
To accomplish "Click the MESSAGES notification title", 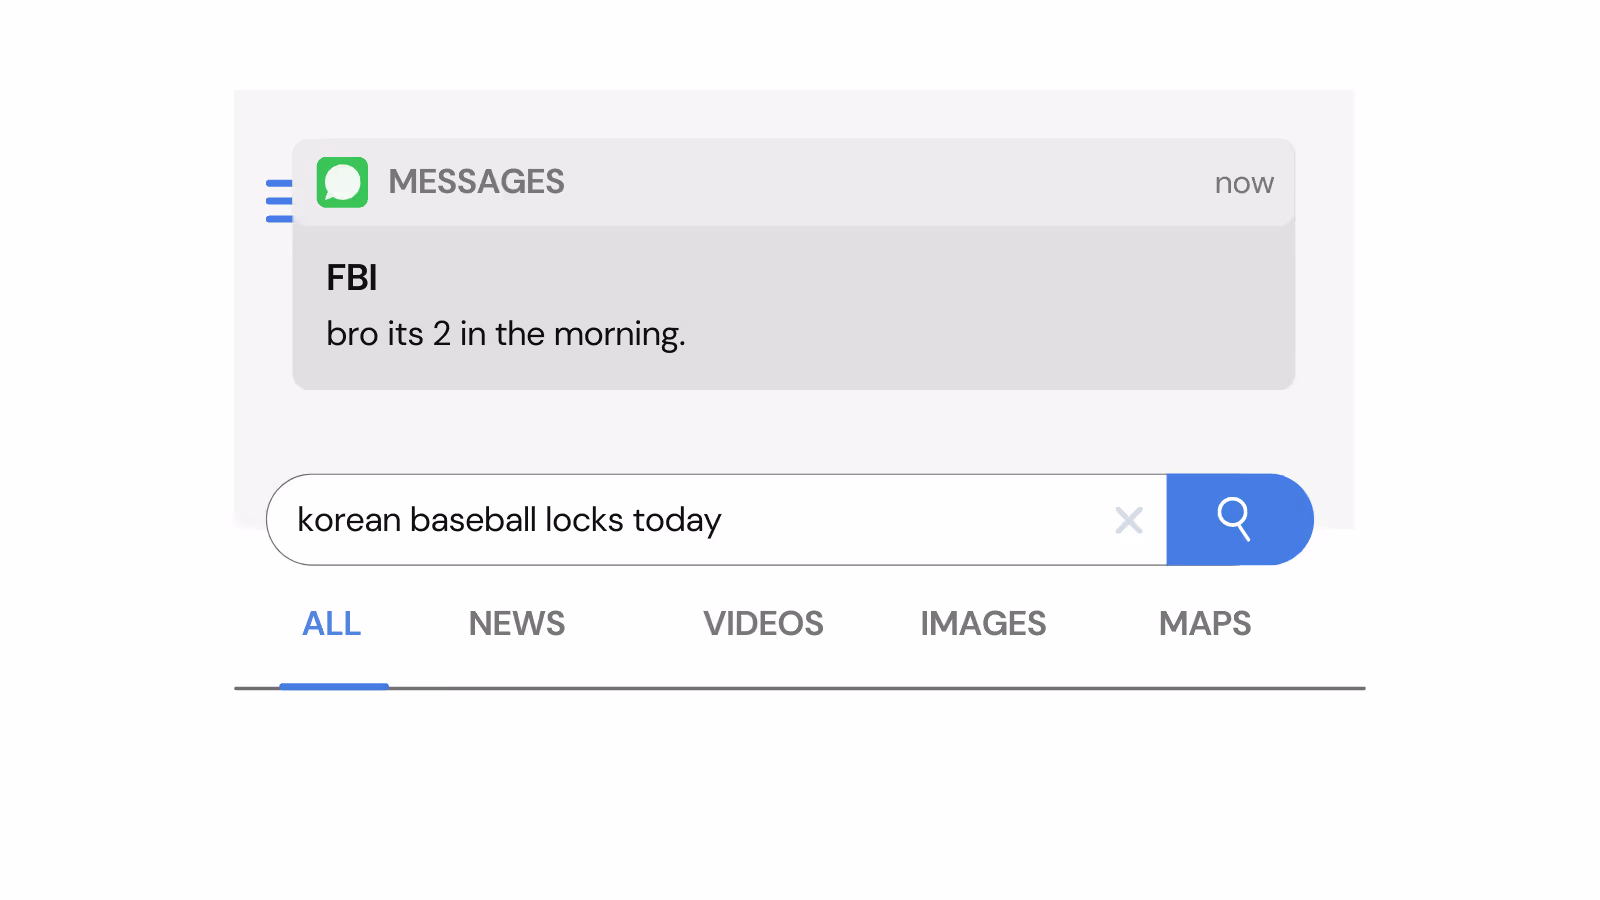I will click(x=476, y=182).
